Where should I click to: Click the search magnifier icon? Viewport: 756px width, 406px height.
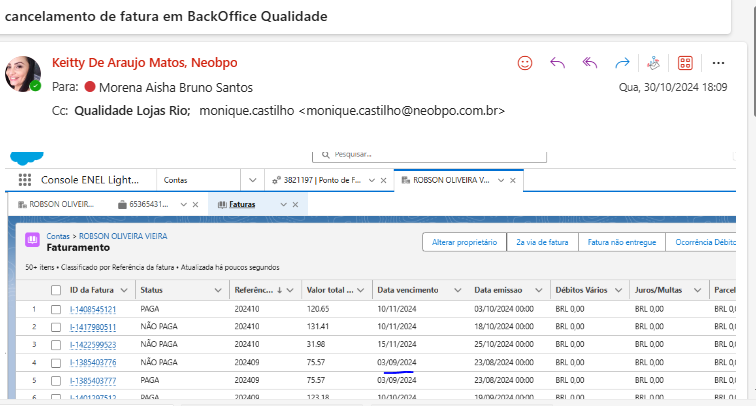coord(325,154)
